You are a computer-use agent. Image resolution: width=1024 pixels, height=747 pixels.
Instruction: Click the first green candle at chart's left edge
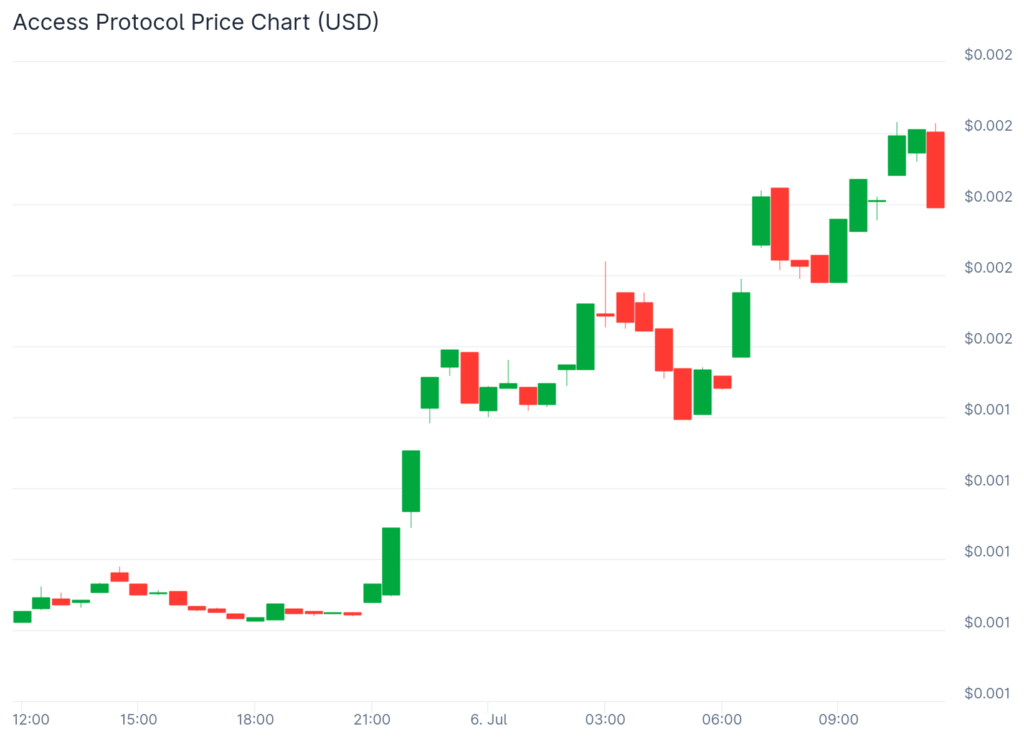22,616
